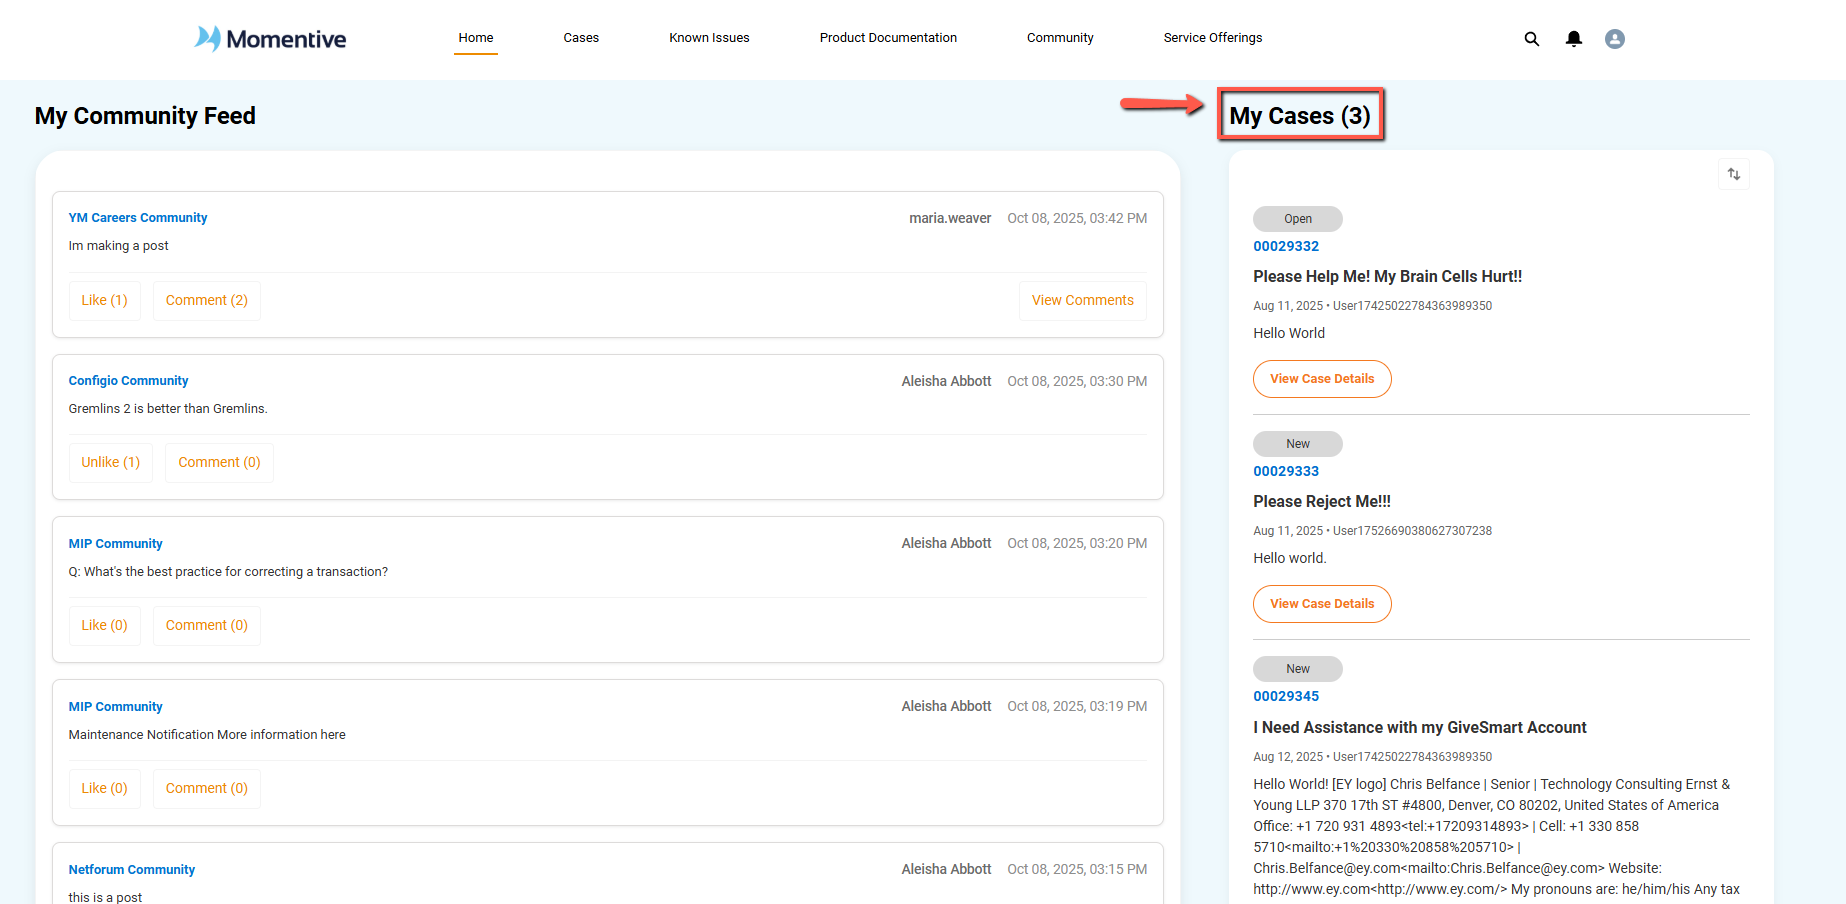Open Product Documentation in navigation

(x=888, y=38)
